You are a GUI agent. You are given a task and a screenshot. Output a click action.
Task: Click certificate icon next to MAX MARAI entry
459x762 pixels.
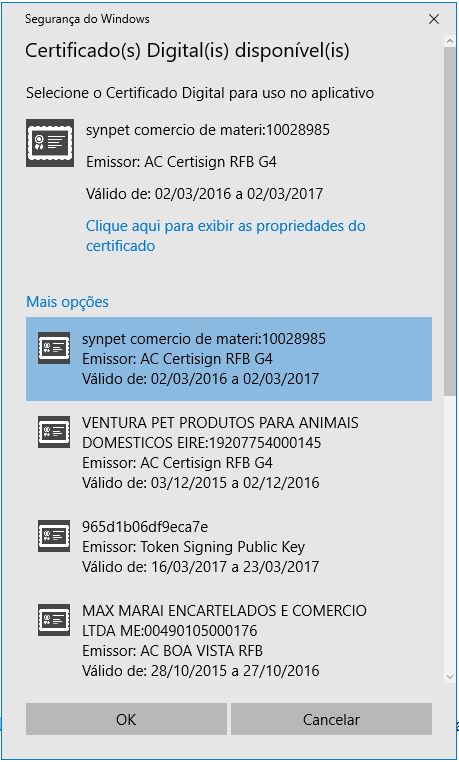click(54, 620)
